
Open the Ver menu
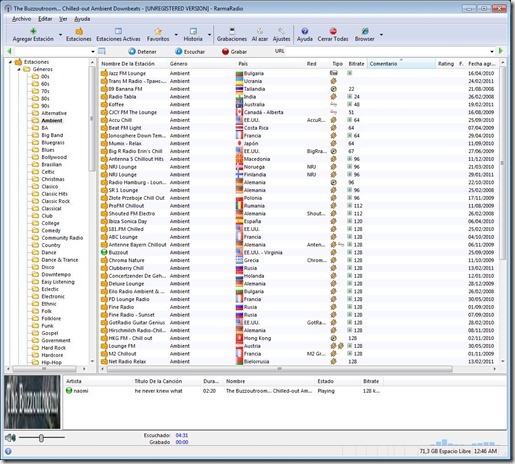click(x=63, y=19)
